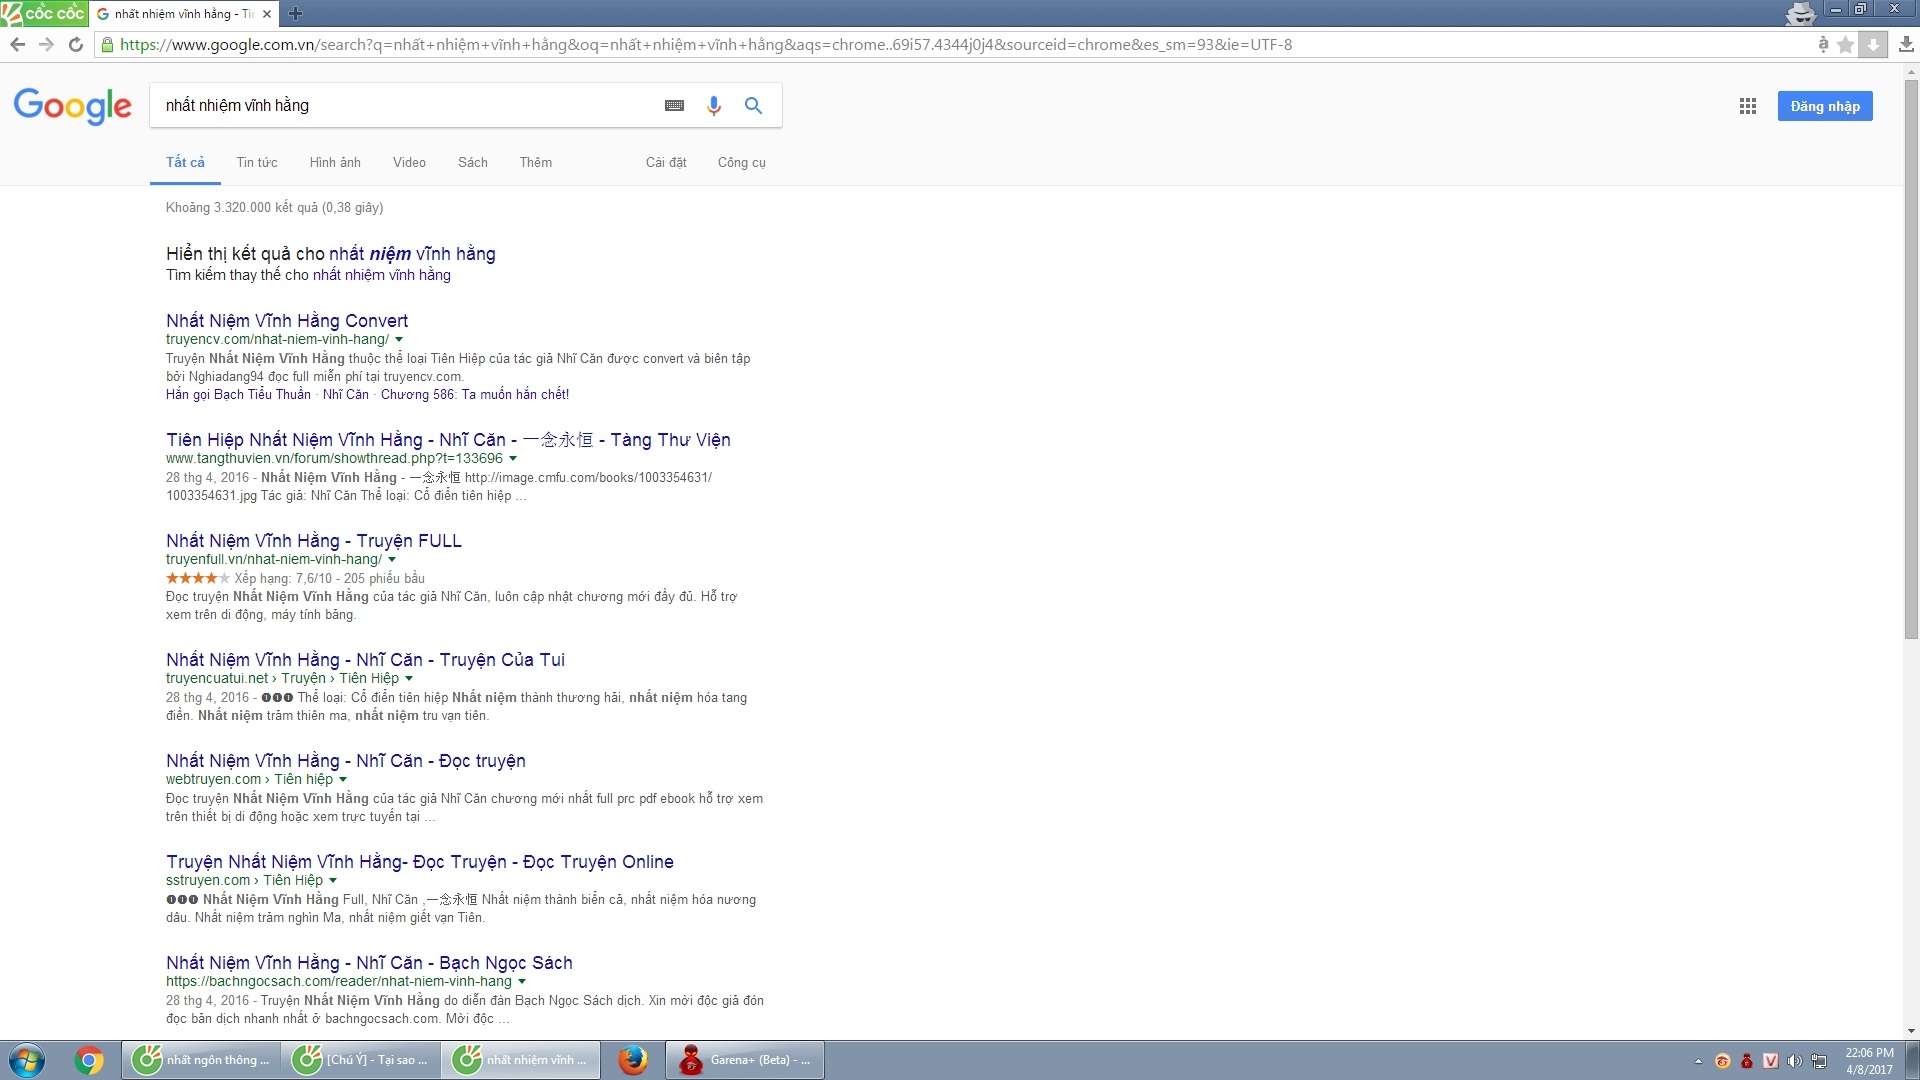Expand the dropdown arrow beside truyenfull.vn URL
The height and width of the screenshot is (1080, 1920).
(392, 560)
